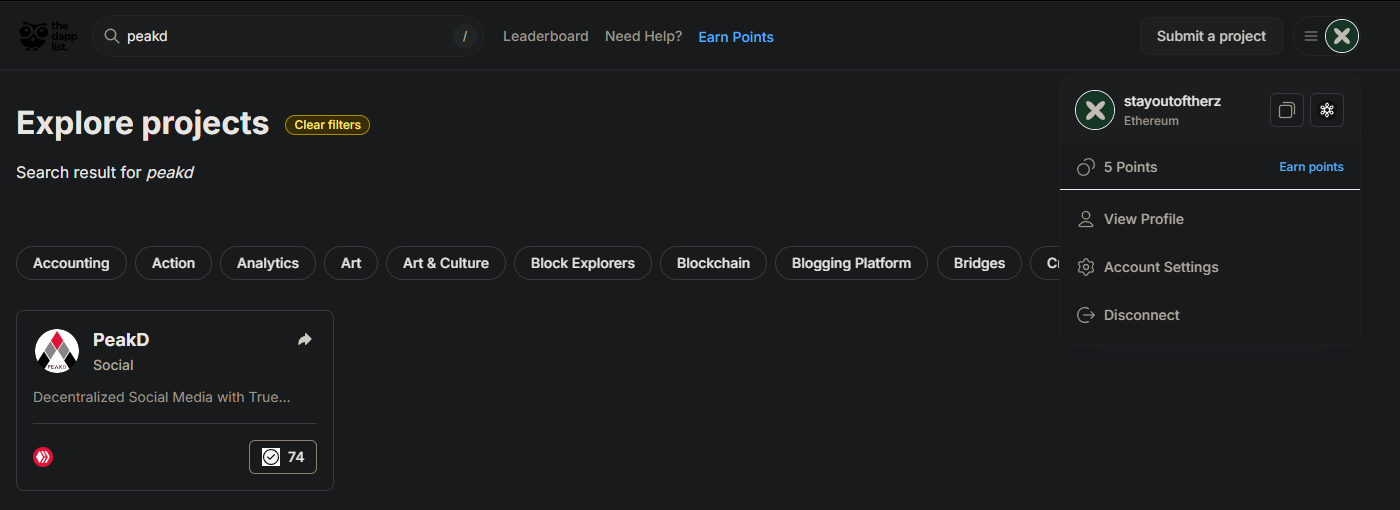Share the PeakD project via arrow icon
The height and width of the screenshot is (510, 1400).
[x=305, y=340]
